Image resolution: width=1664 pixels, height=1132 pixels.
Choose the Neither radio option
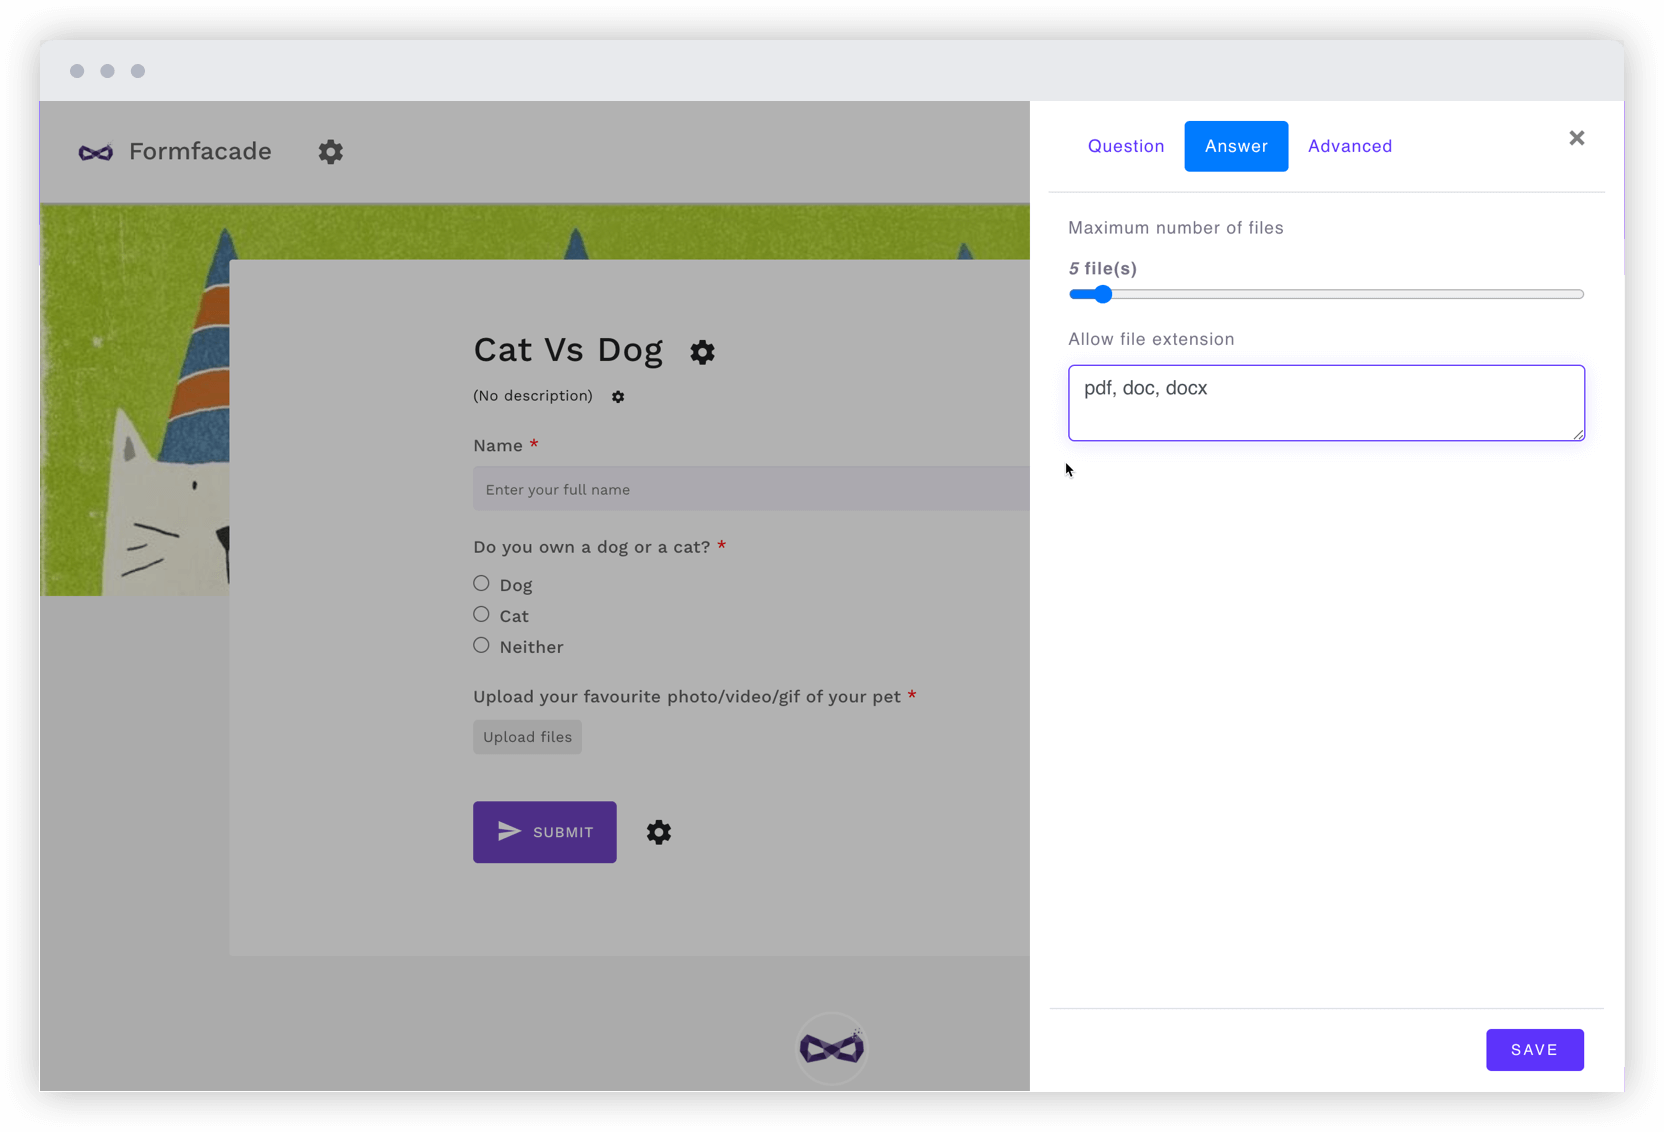pos(482,645)
